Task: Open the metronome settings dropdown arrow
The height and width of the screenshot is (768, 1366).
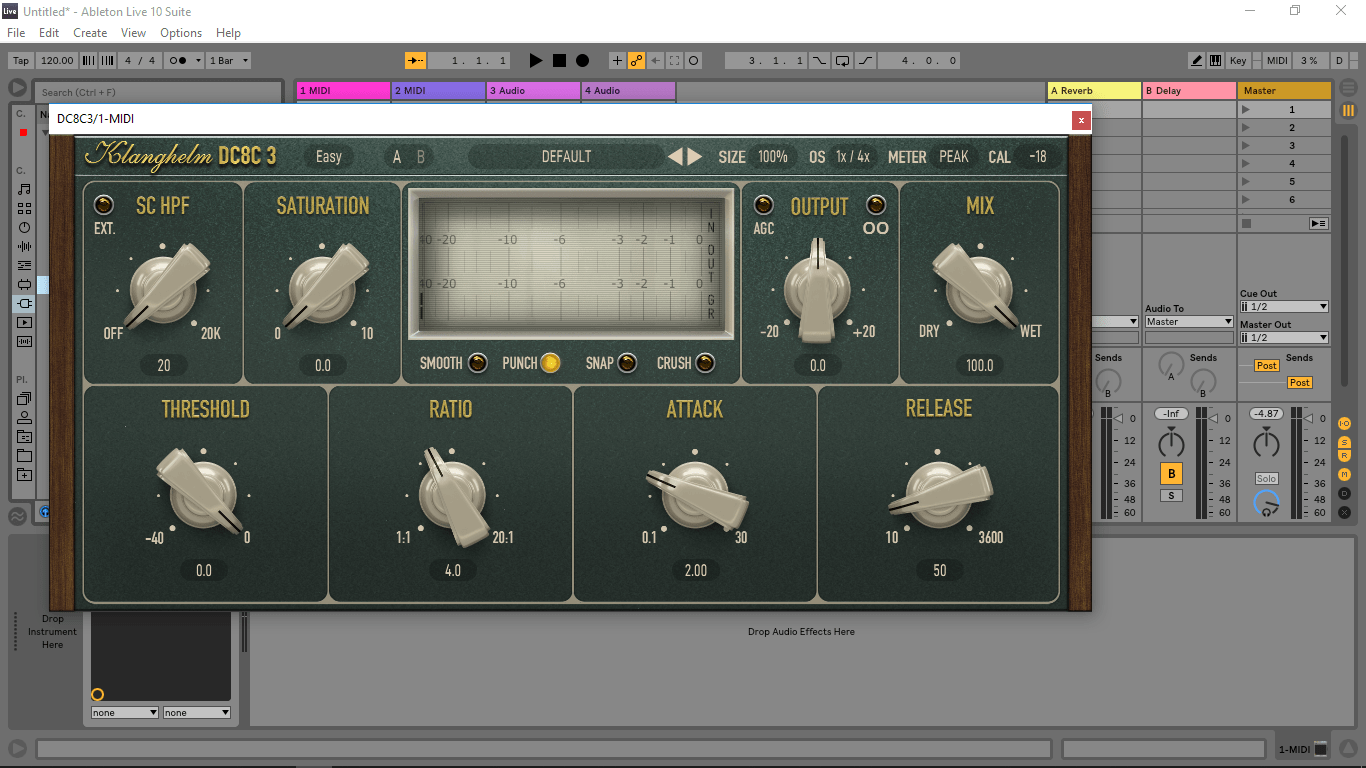Action: point(197,61)
